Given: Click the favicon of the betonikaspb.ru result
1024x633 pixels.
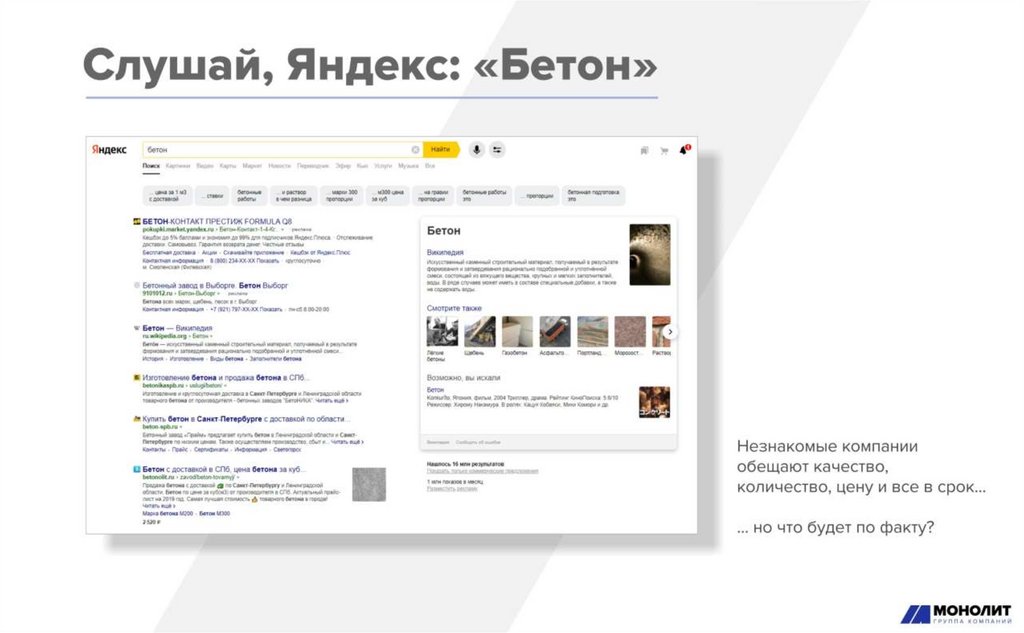Looking at the screenshot, I should coord(136,378).
